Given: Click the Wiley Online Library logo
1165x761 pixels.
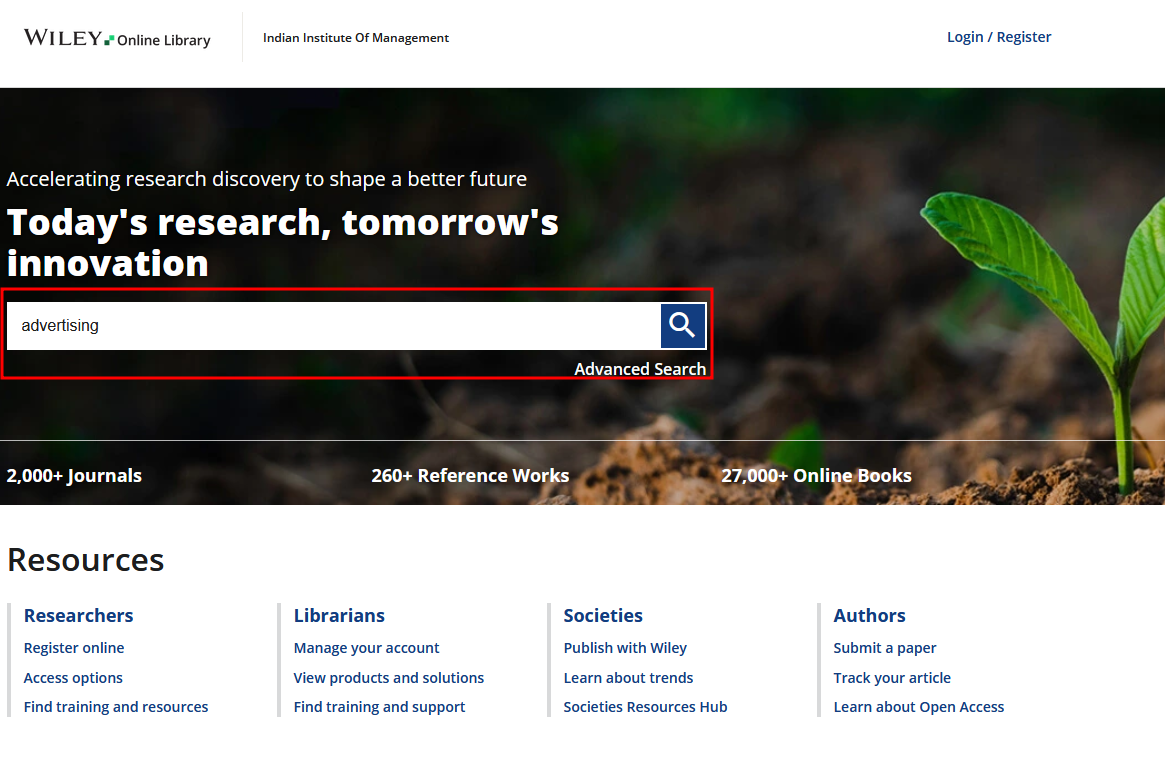Looking at the screenshot, I should point(117,39).
